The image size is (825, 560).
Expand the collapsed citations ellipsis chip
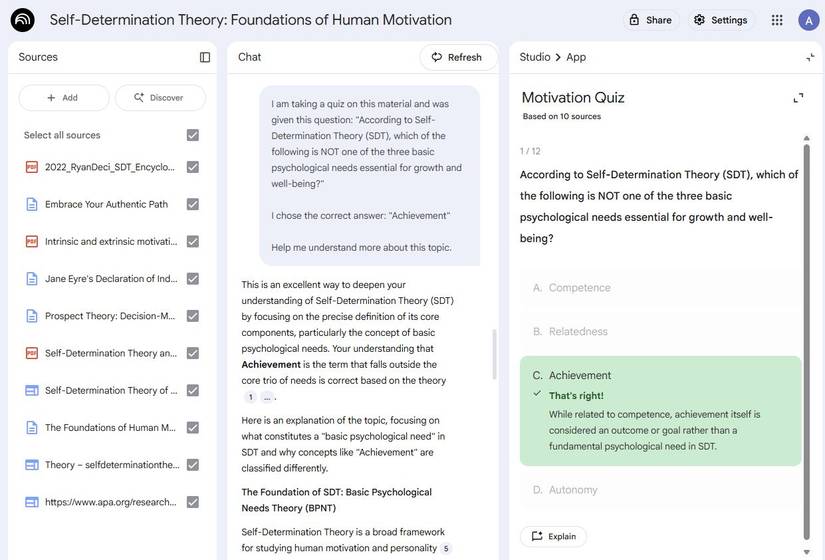pyautogui.click(x=267, y=397)
